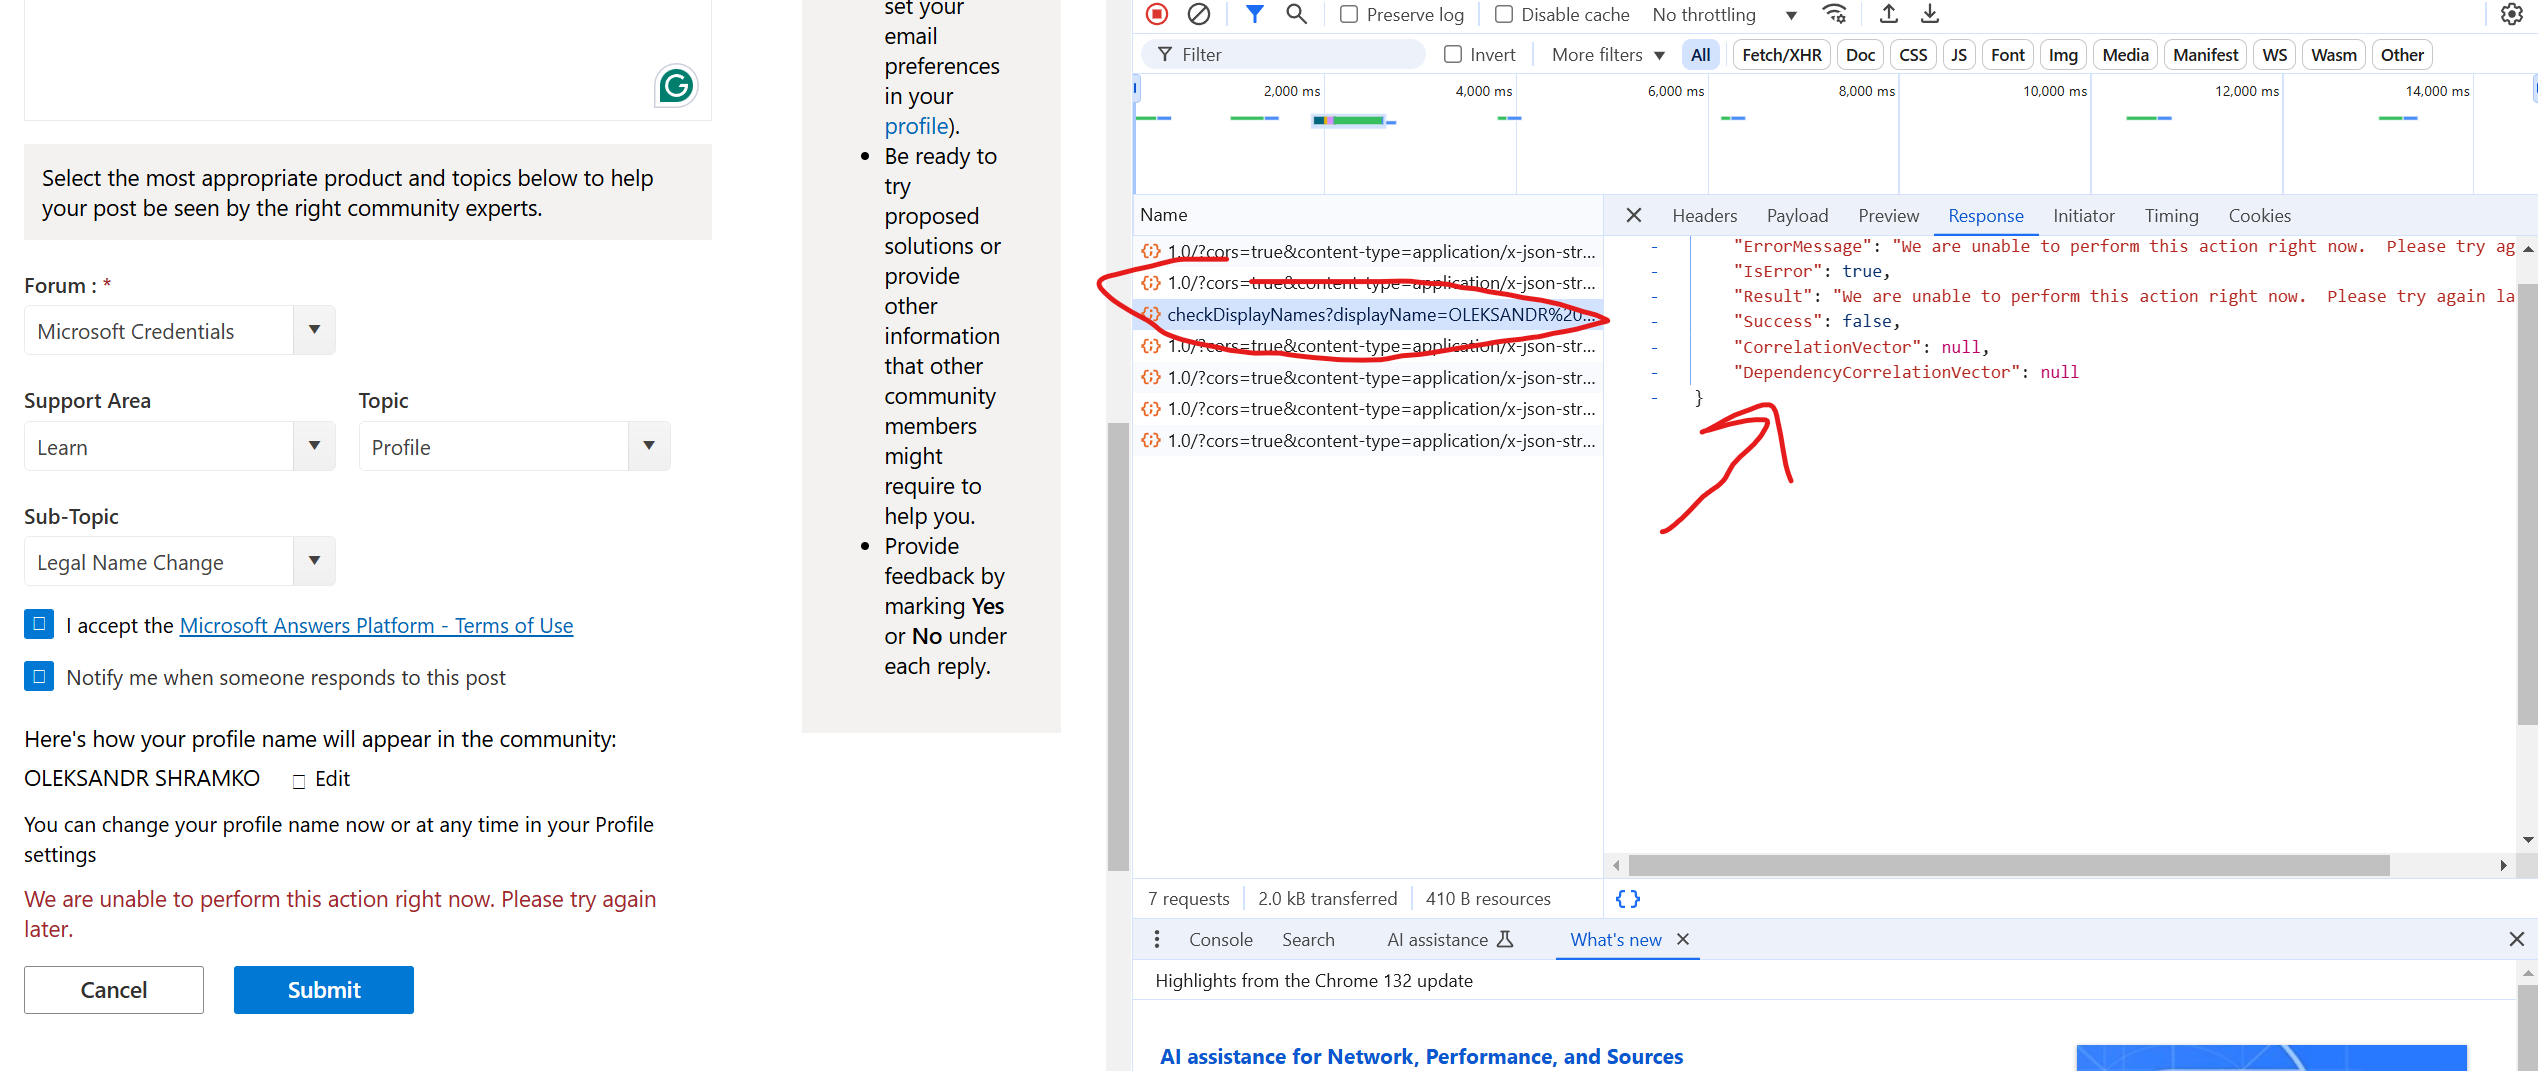
Task: Filter requests by Fetch/XHR
Action: point(1781,54)
